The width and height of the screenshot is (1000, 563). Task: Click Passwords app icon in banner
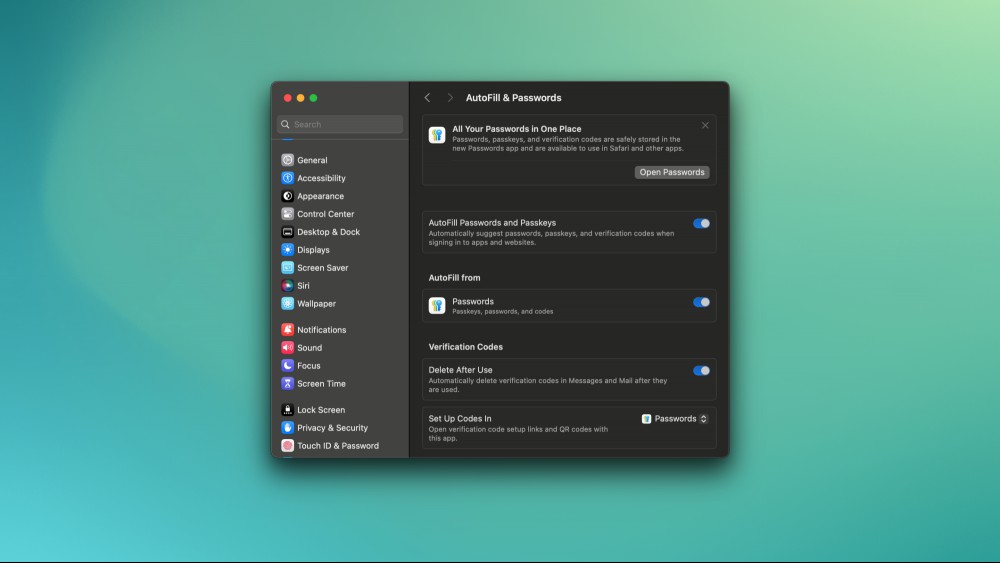point(437,135)
